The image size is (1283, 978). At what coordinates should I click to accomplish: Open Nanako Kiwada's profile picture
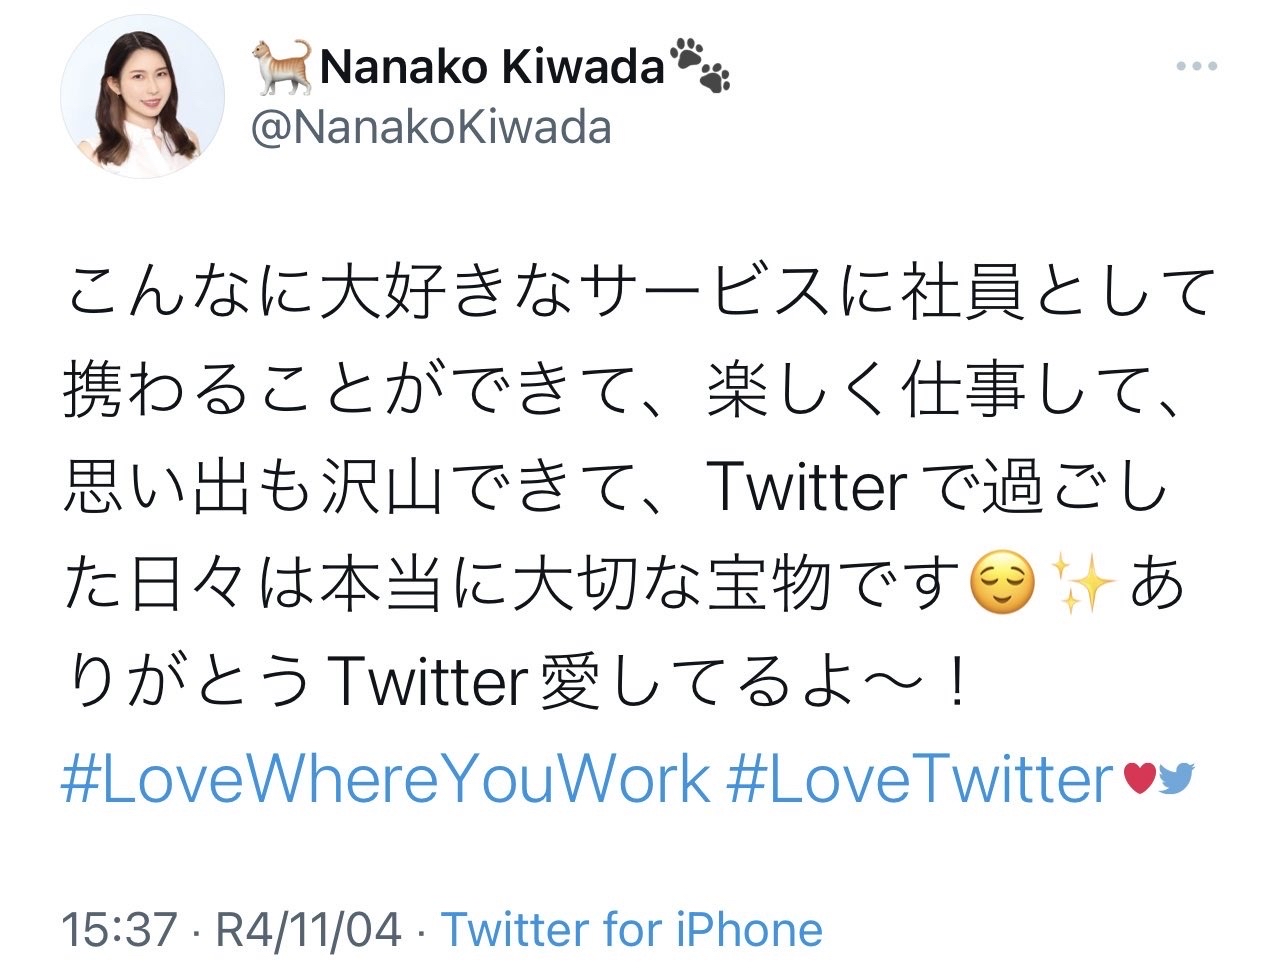point(143,96)
